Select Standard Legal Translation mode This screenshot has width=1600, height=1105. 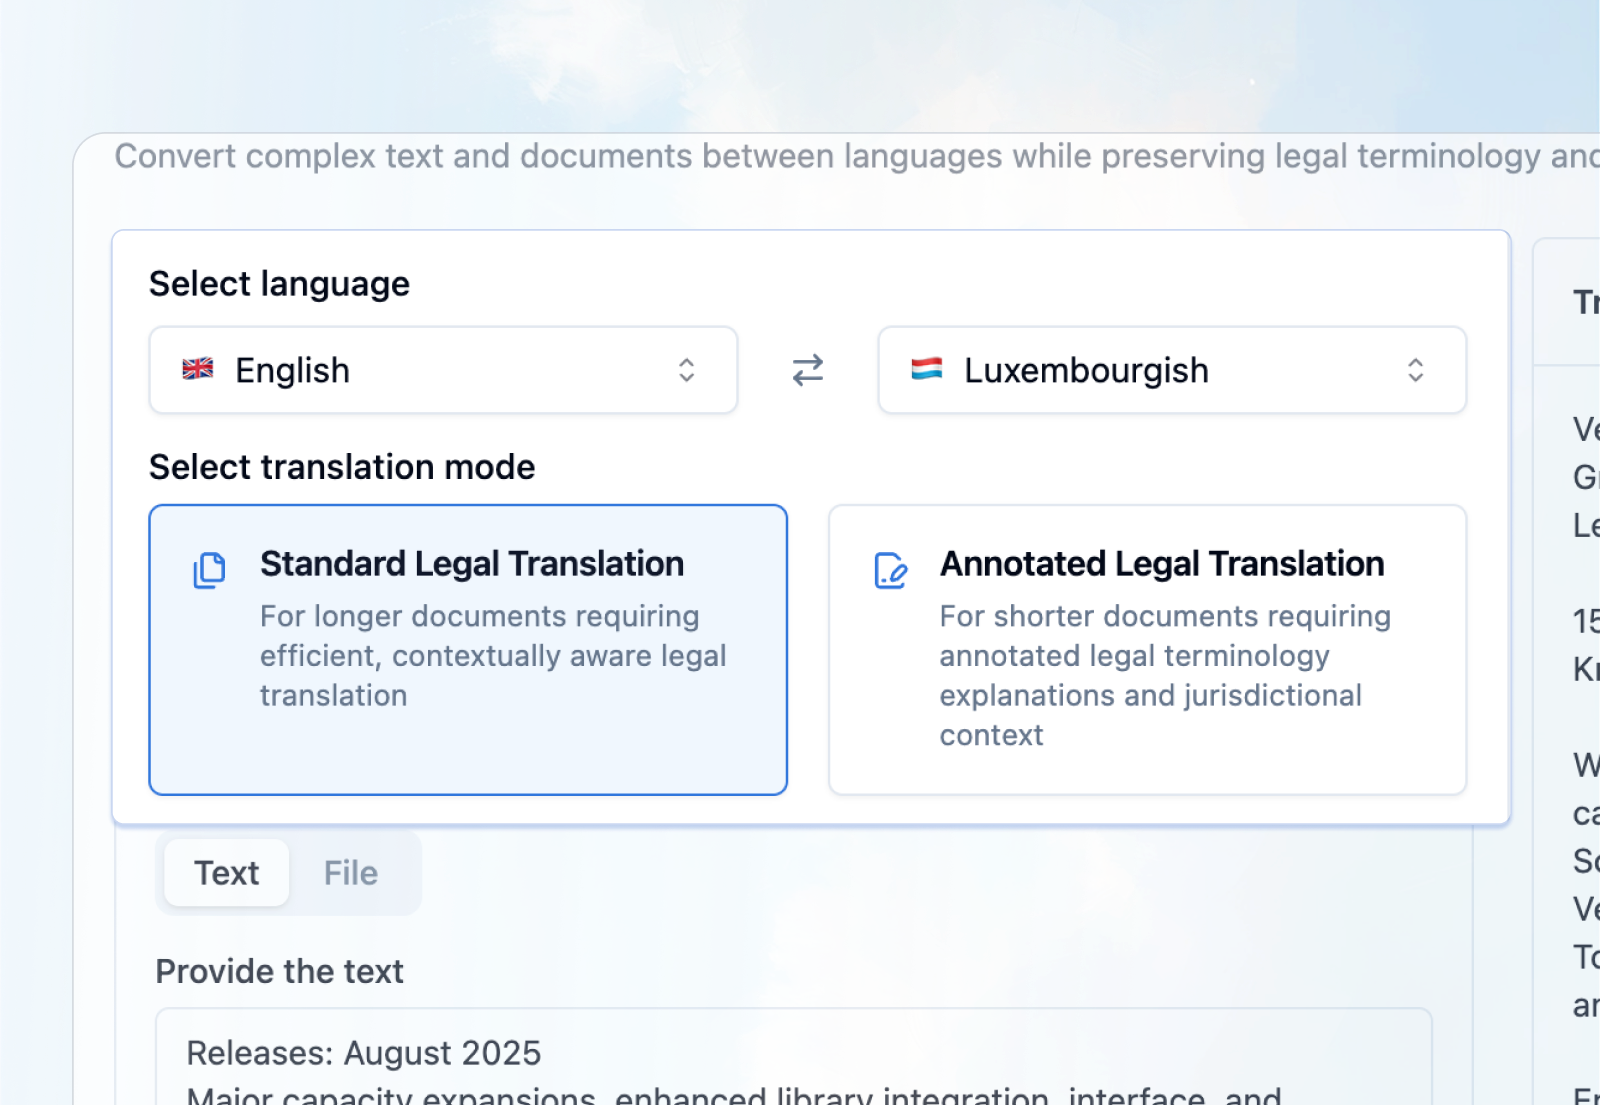467,650
